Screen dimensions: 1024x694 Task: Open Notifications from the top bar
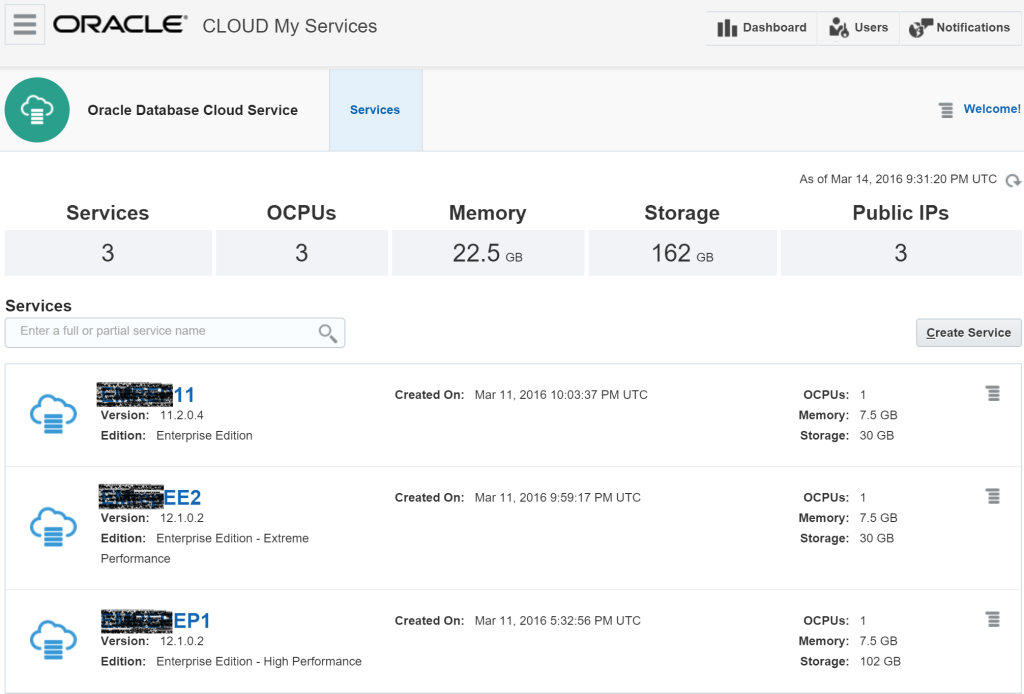pyautogui.click(x=960, y=28)
